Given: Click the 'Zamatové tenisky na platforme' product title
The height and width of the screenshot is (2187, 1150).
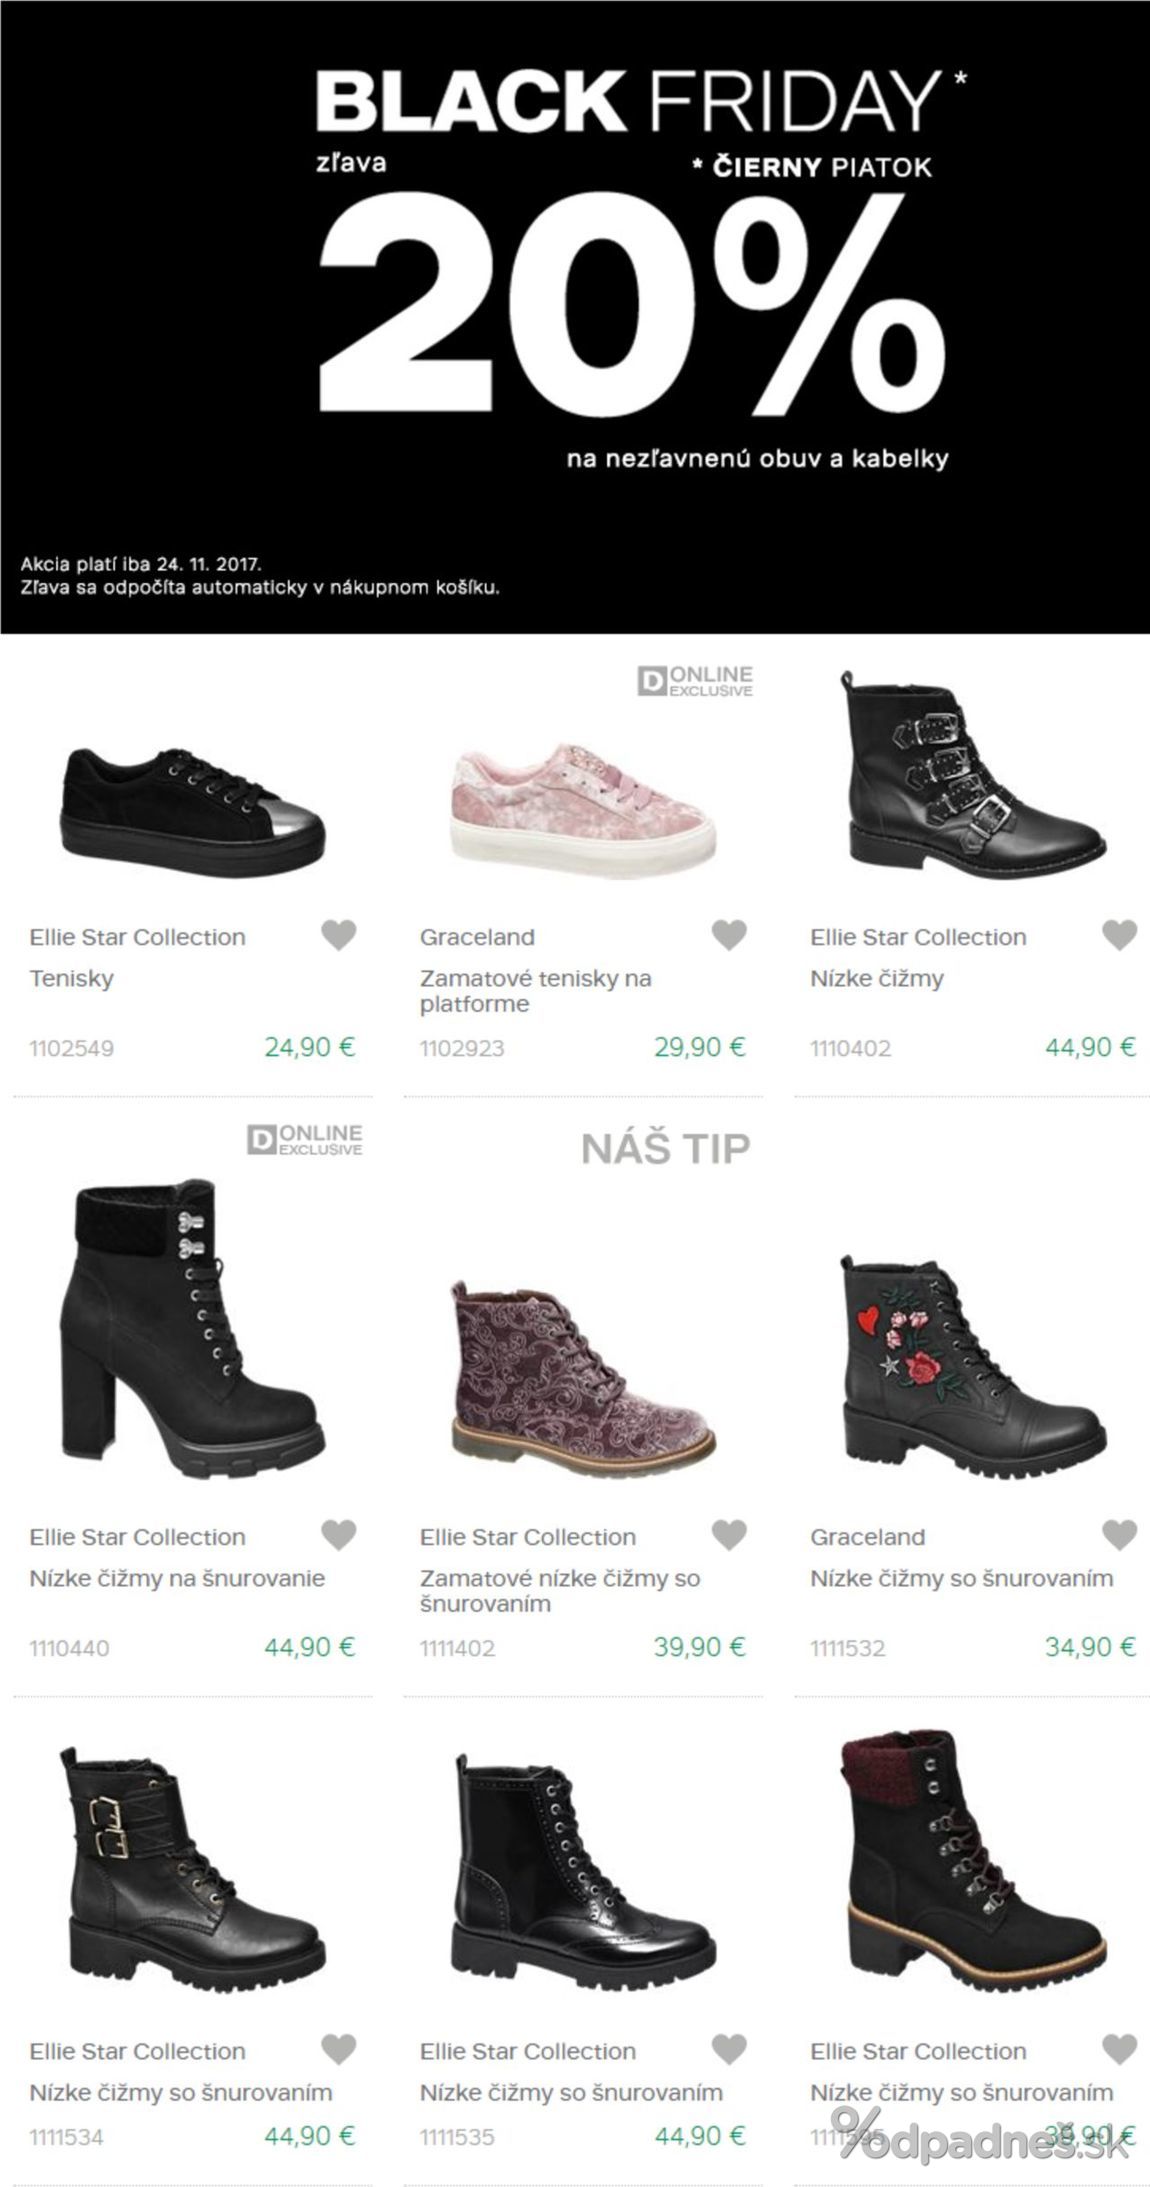Looking at the screenshot, I should click(535, 990).
